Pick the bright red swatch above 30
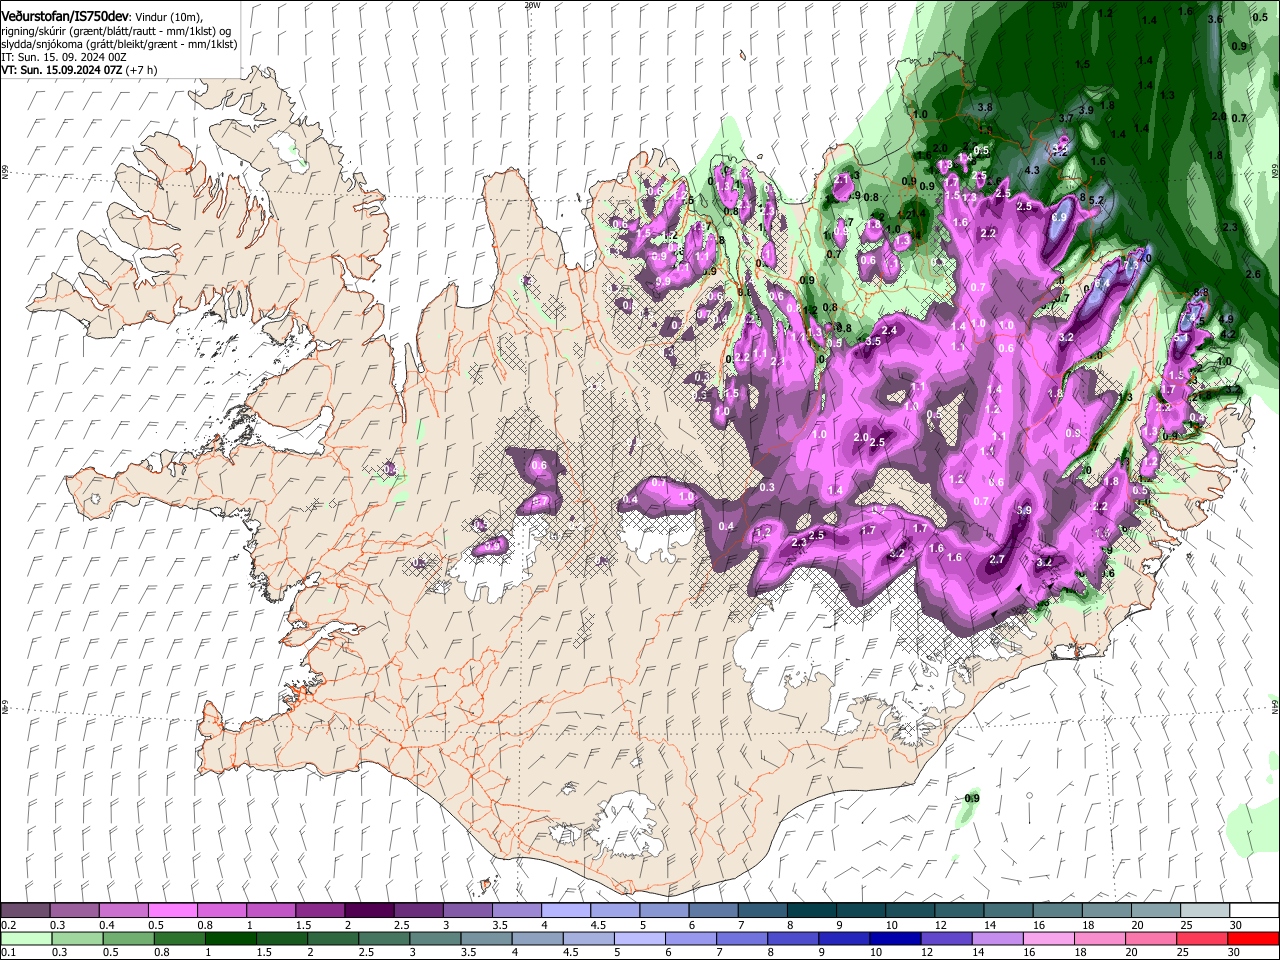This screenshot has height=960, width=1280. [x=1252, y=939]
